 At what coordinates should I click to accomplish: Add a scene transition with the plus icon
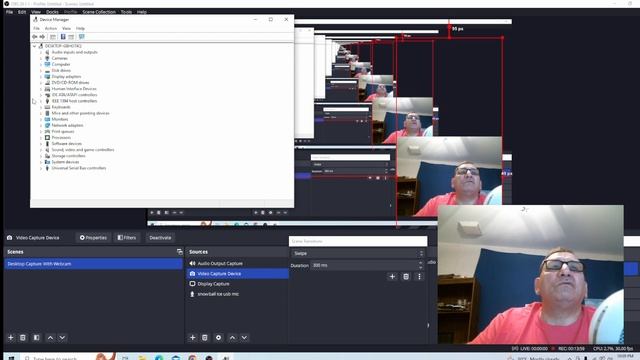392,276
